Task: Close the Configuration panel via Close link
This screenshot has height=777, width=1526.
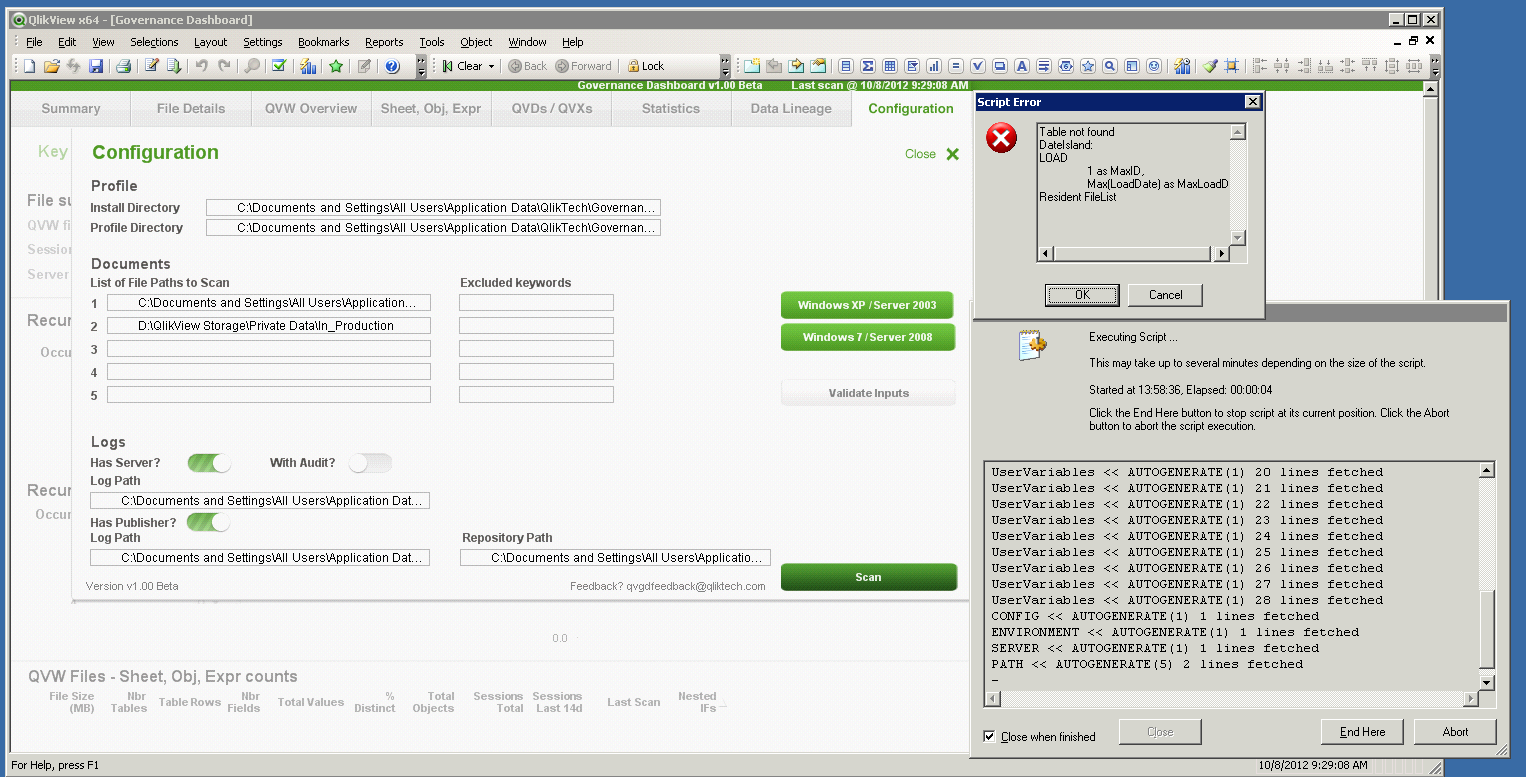Action: pyautogui.click(x=932, y=154)
